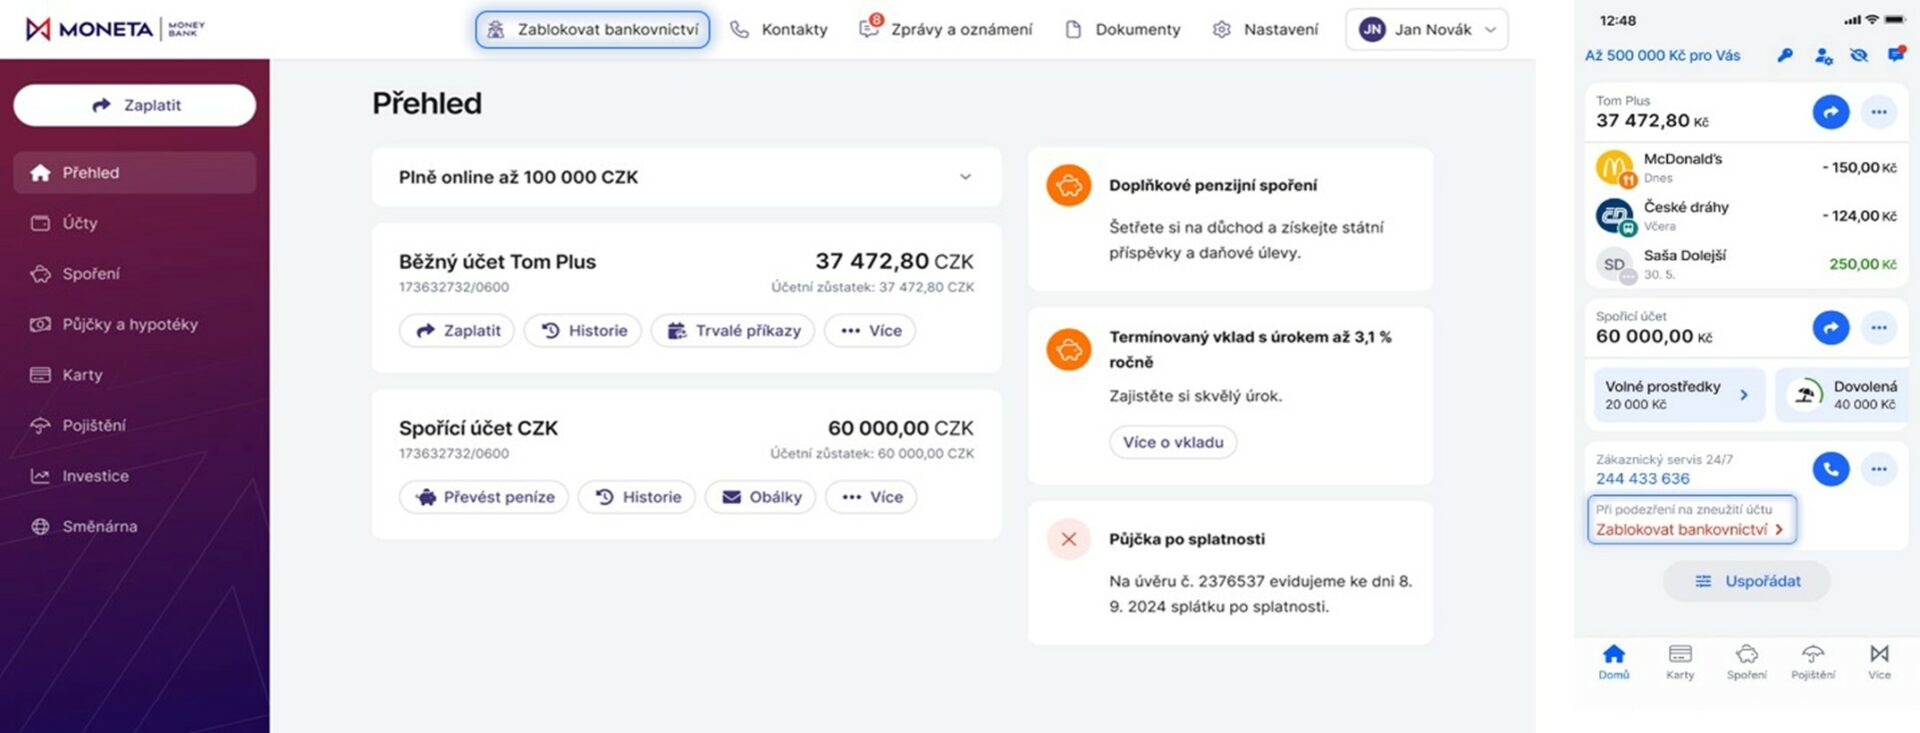1920x733 pixels.
Task: Click the Termínovaný vklad piggy icon
Action: click(1069, 350)
